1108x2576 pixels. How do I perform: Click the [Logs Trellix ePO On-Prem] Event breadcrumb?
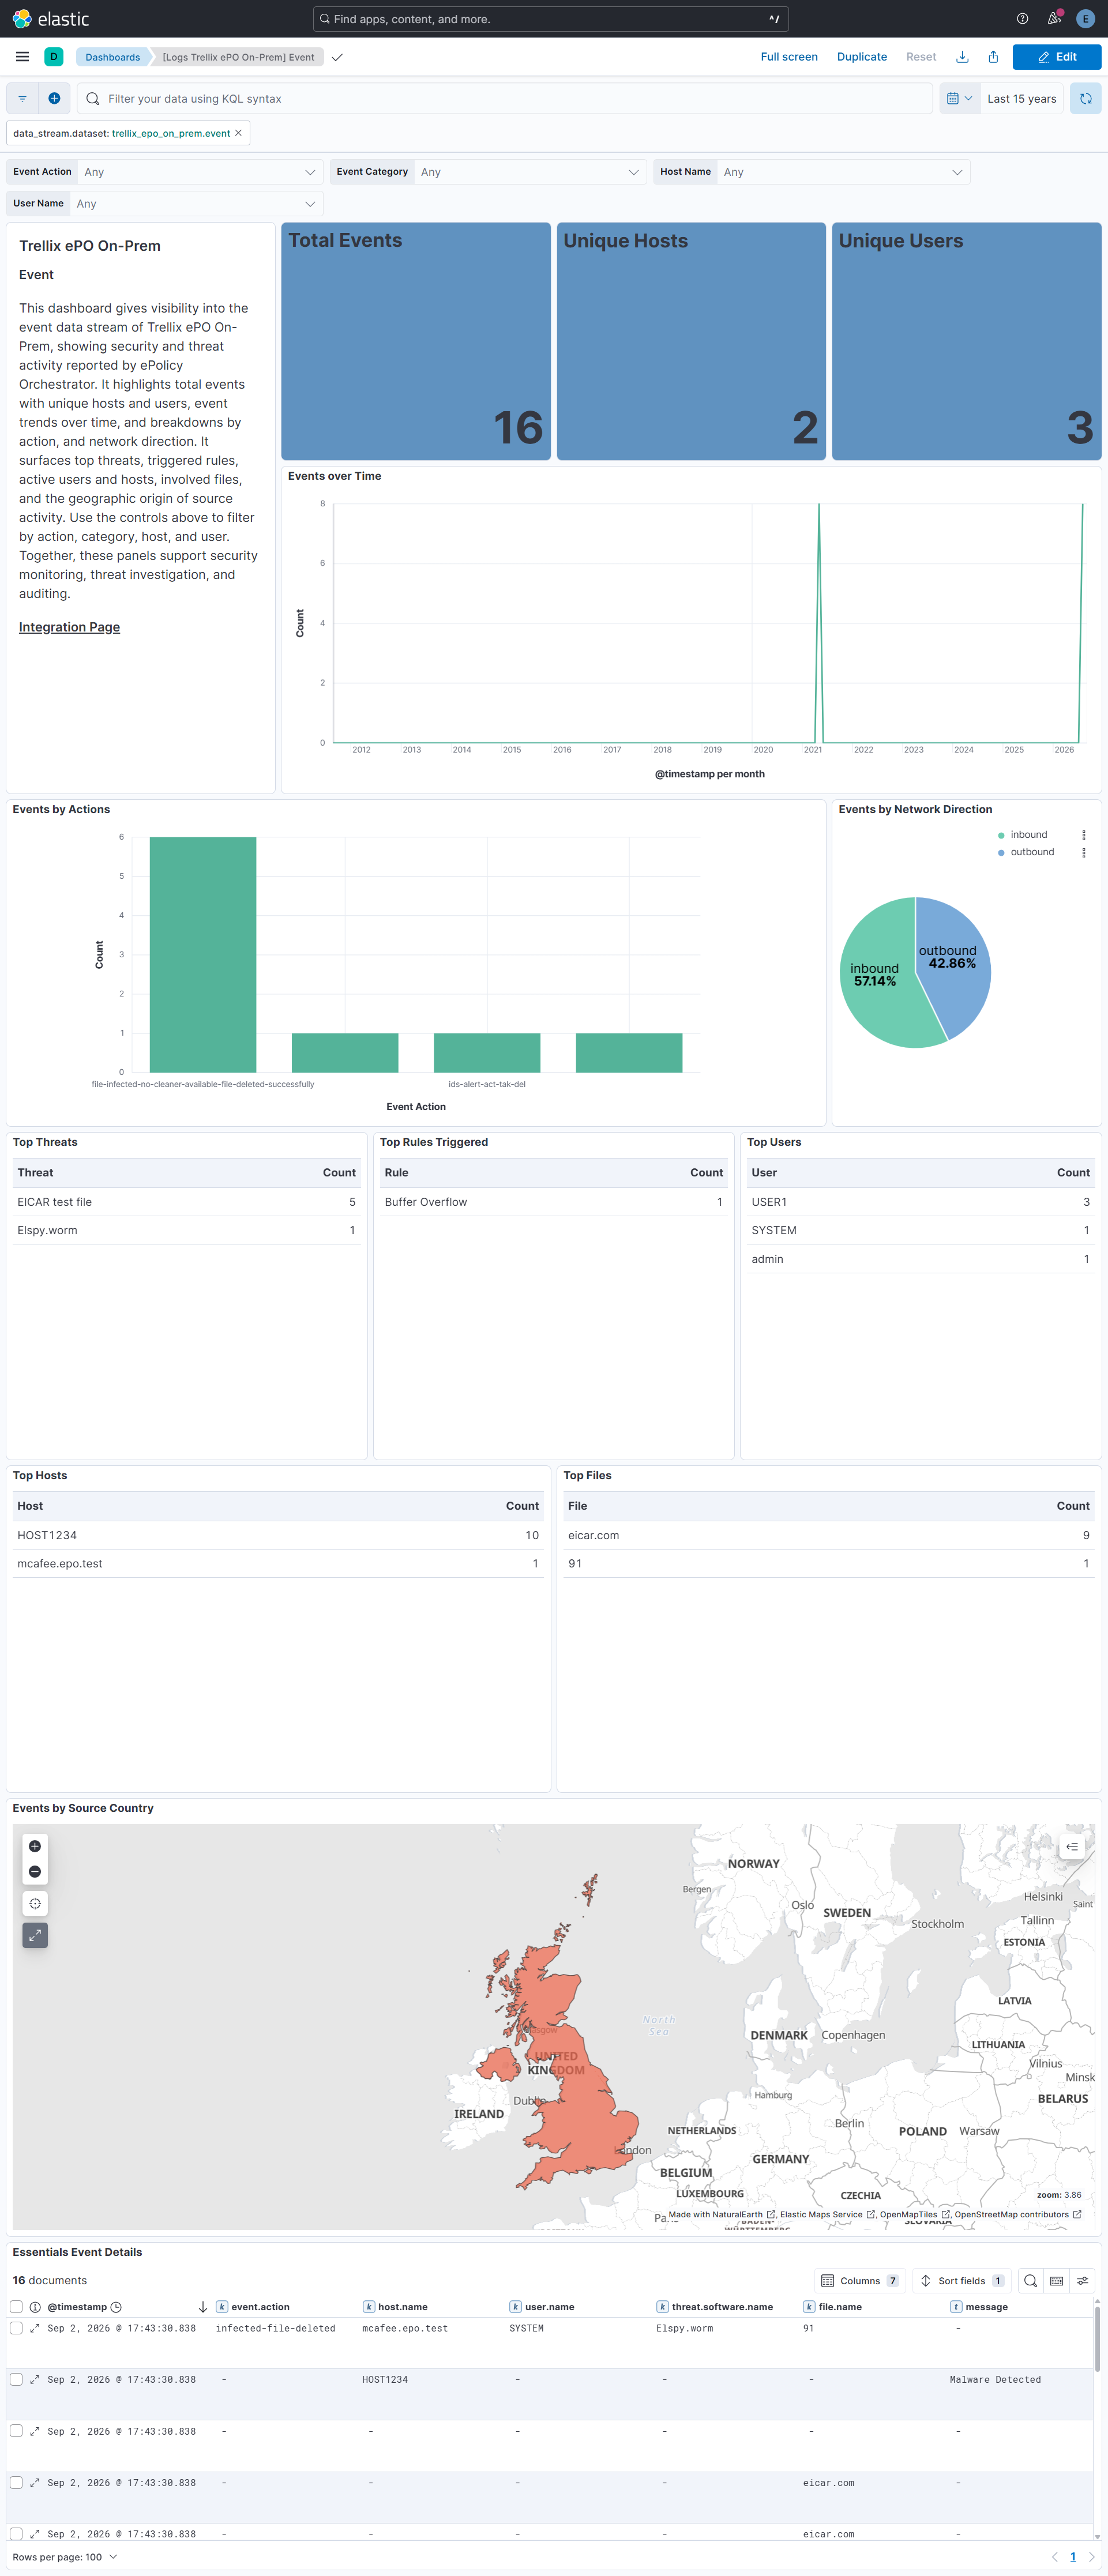(x=238, y=57)
